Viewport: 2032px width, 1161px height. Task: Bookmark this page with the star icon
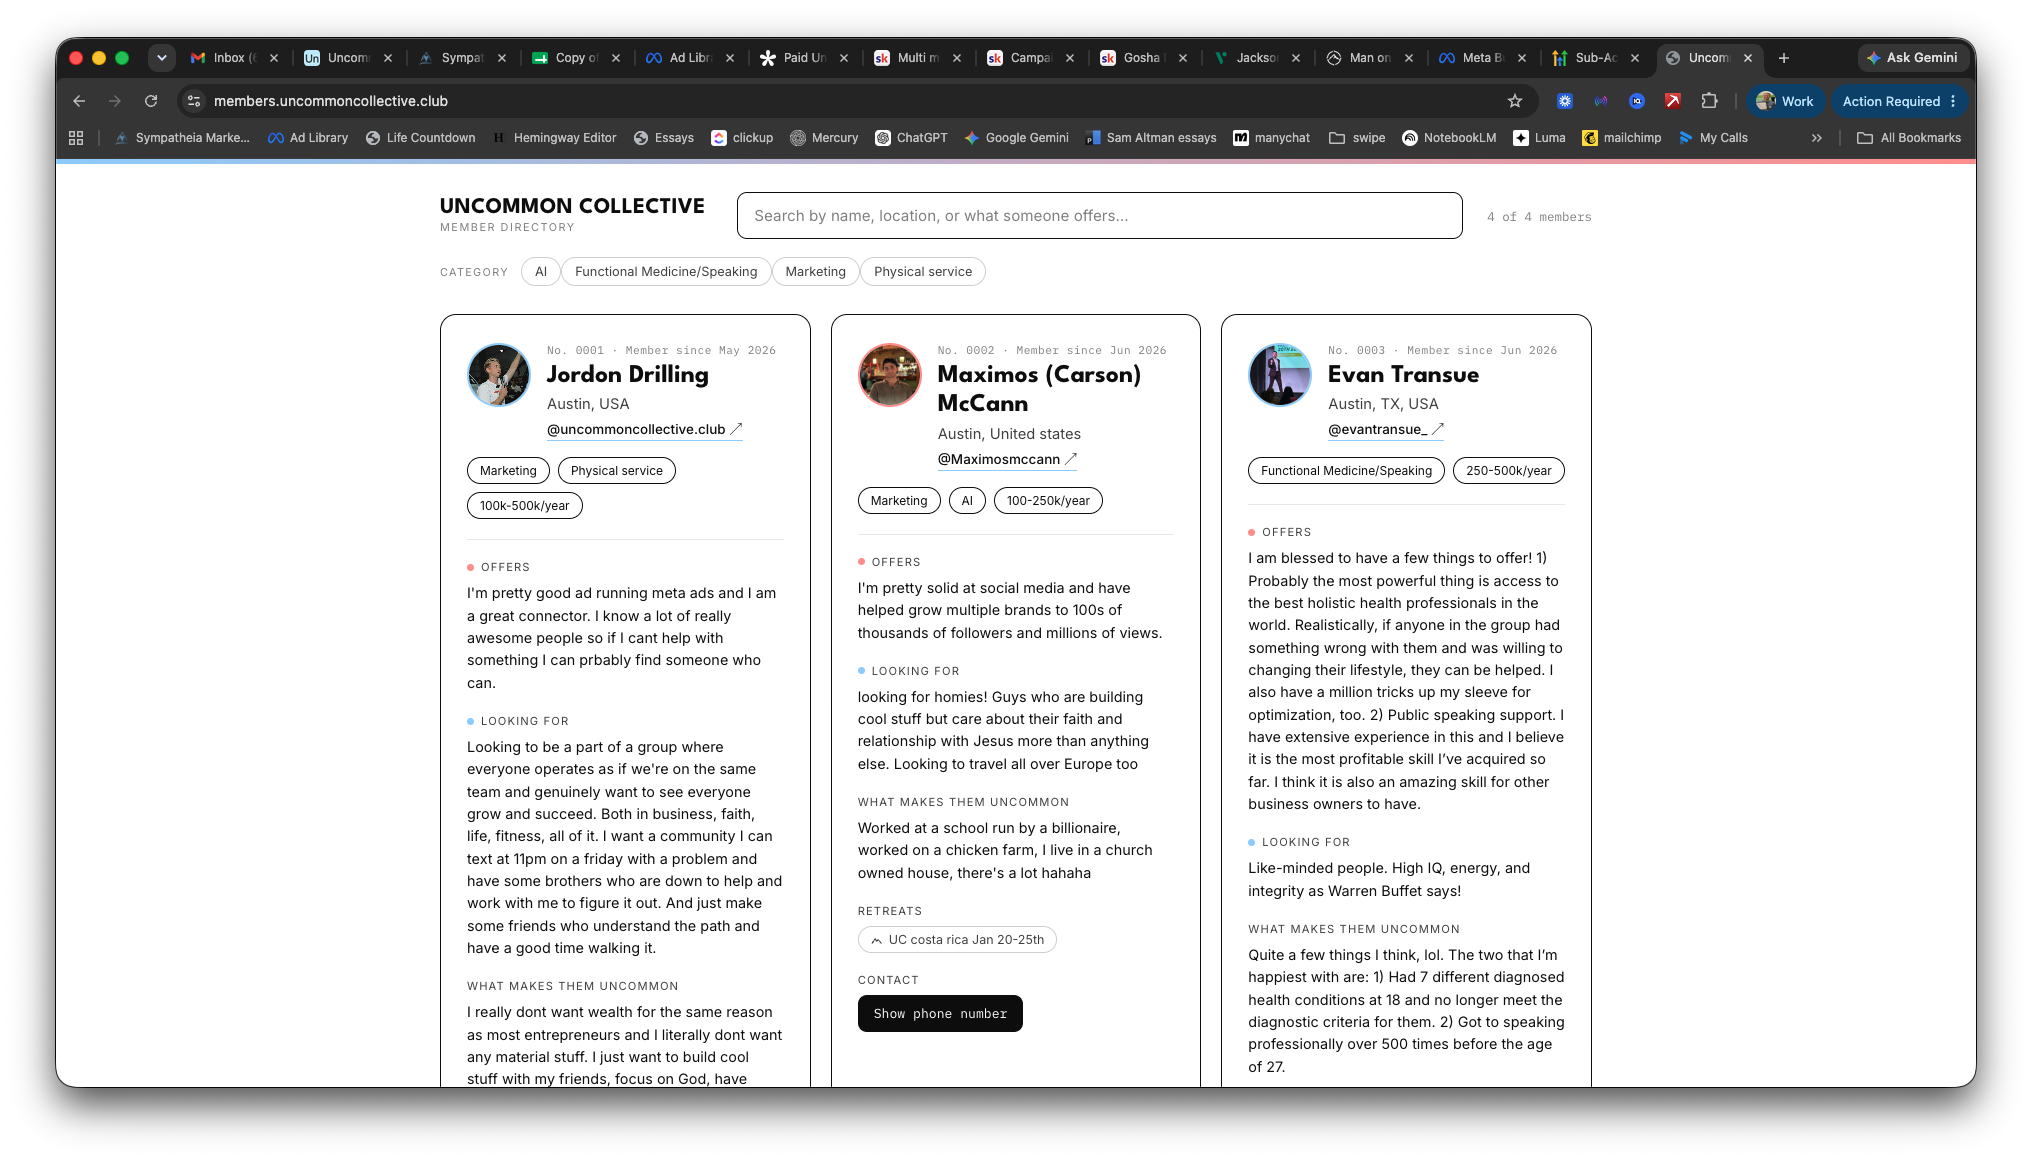tap(1515, 101)
